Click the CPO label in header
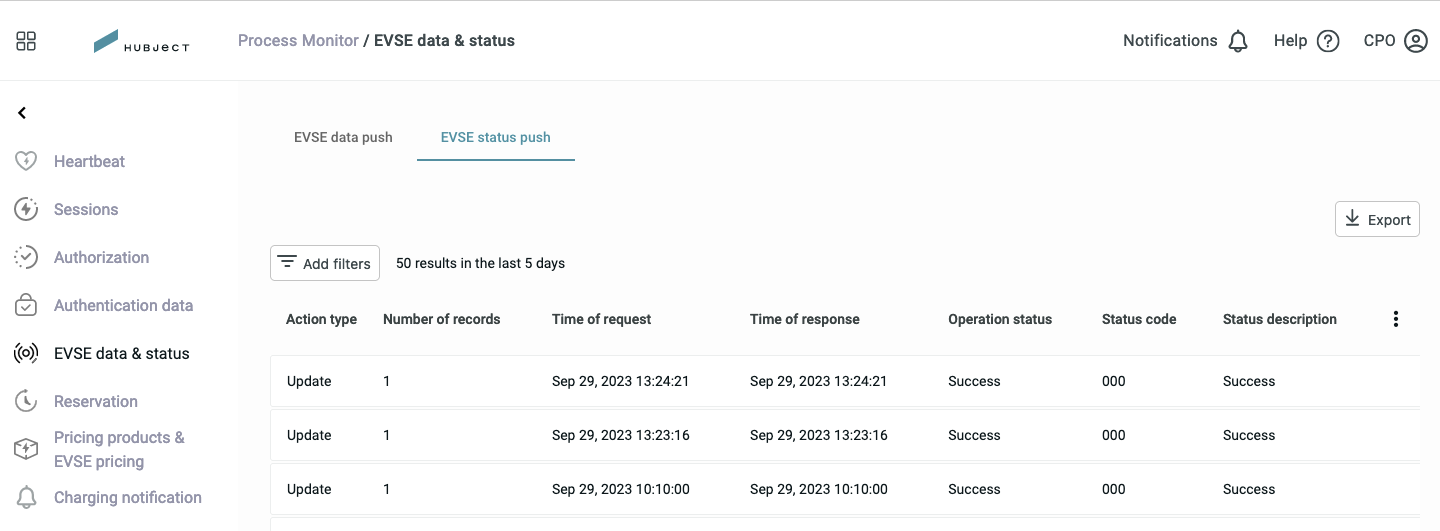 [x=1379, y=41]
